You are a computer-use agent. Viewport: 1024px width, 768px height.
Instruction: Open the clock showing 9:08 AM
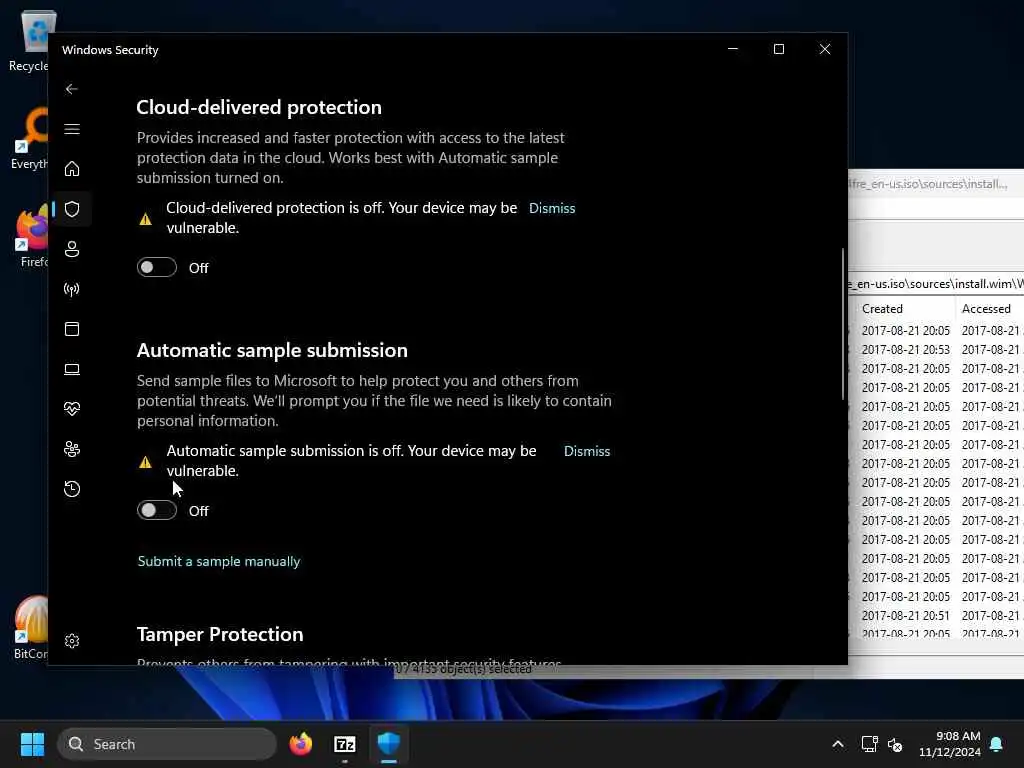(x=950, y=744)
